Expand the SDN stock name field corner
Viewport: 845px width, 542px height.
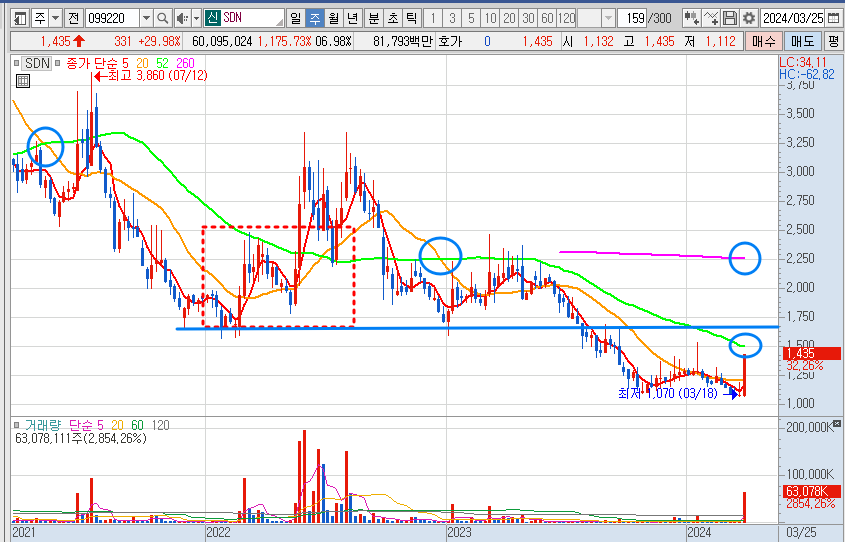coord(279,23)
